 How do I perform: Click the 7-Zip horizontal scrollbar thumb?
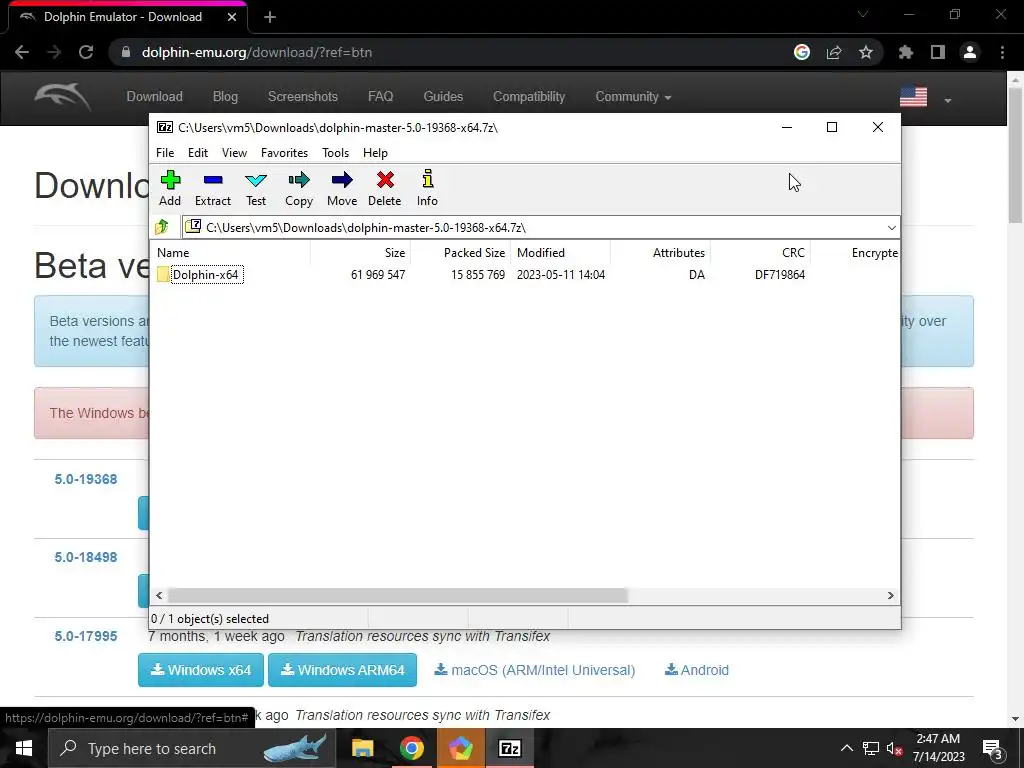coord(398,596)
